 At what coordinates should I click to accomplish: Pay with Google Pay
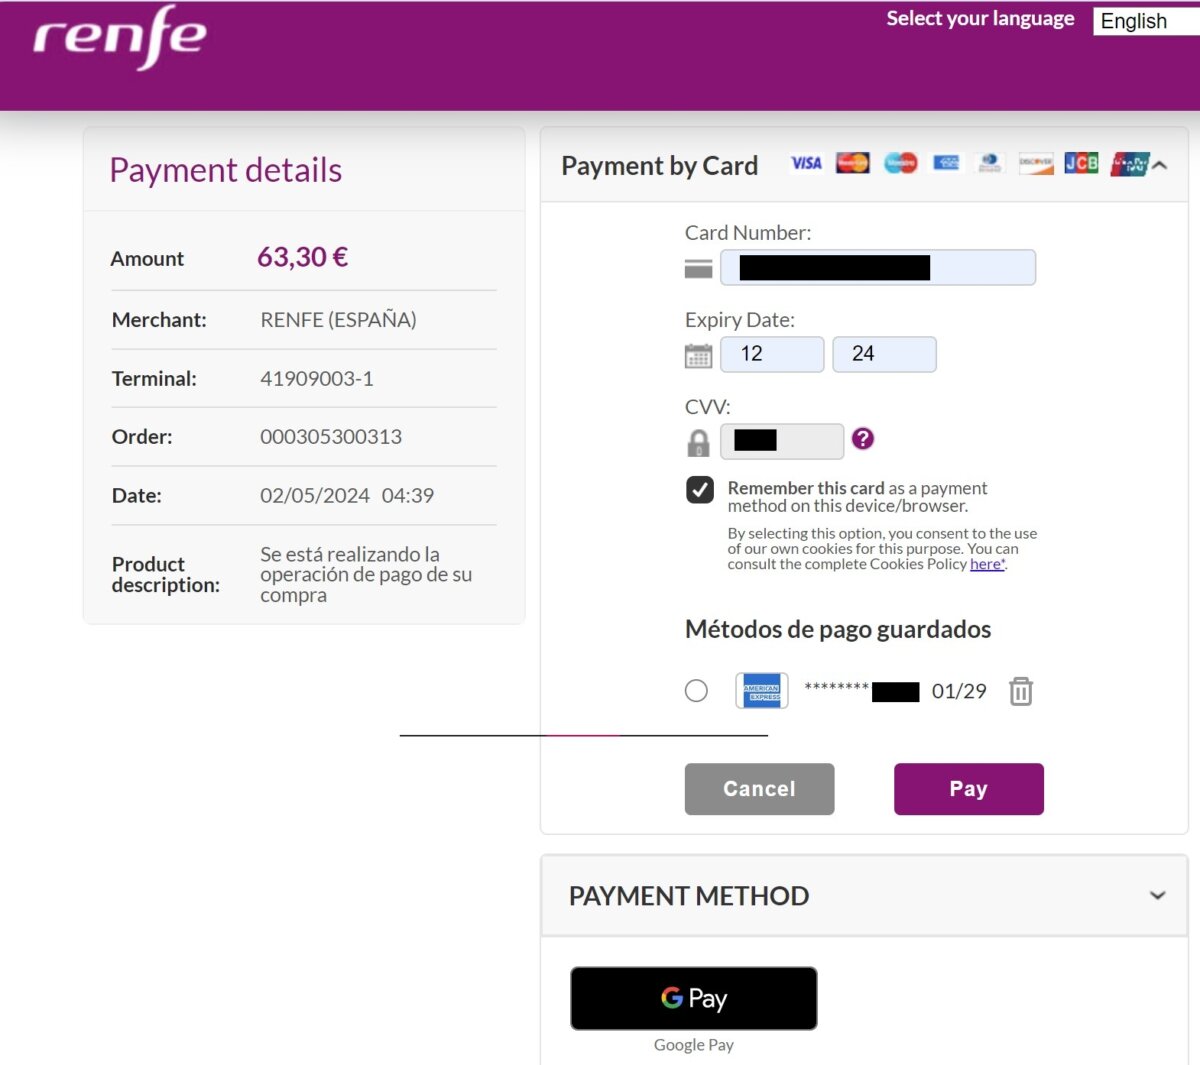[693, 998]
